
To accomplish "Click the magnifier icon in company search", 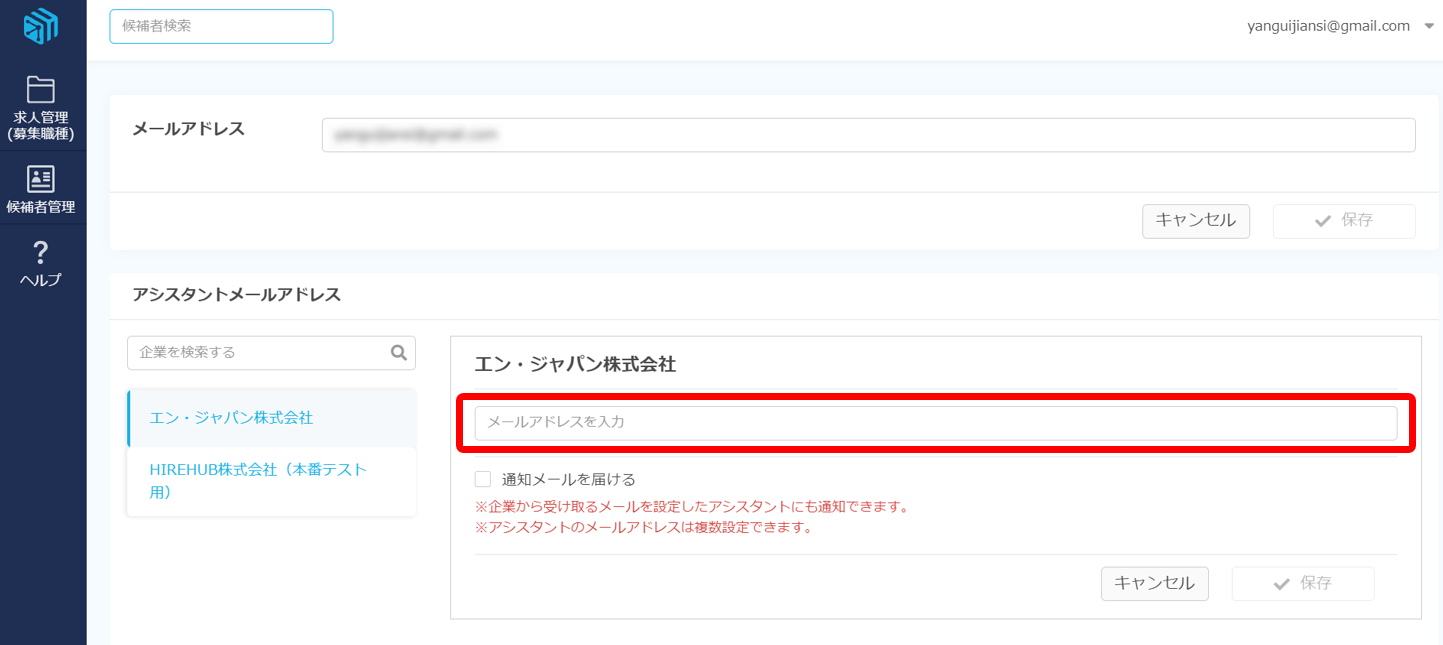I will point(398,352).
